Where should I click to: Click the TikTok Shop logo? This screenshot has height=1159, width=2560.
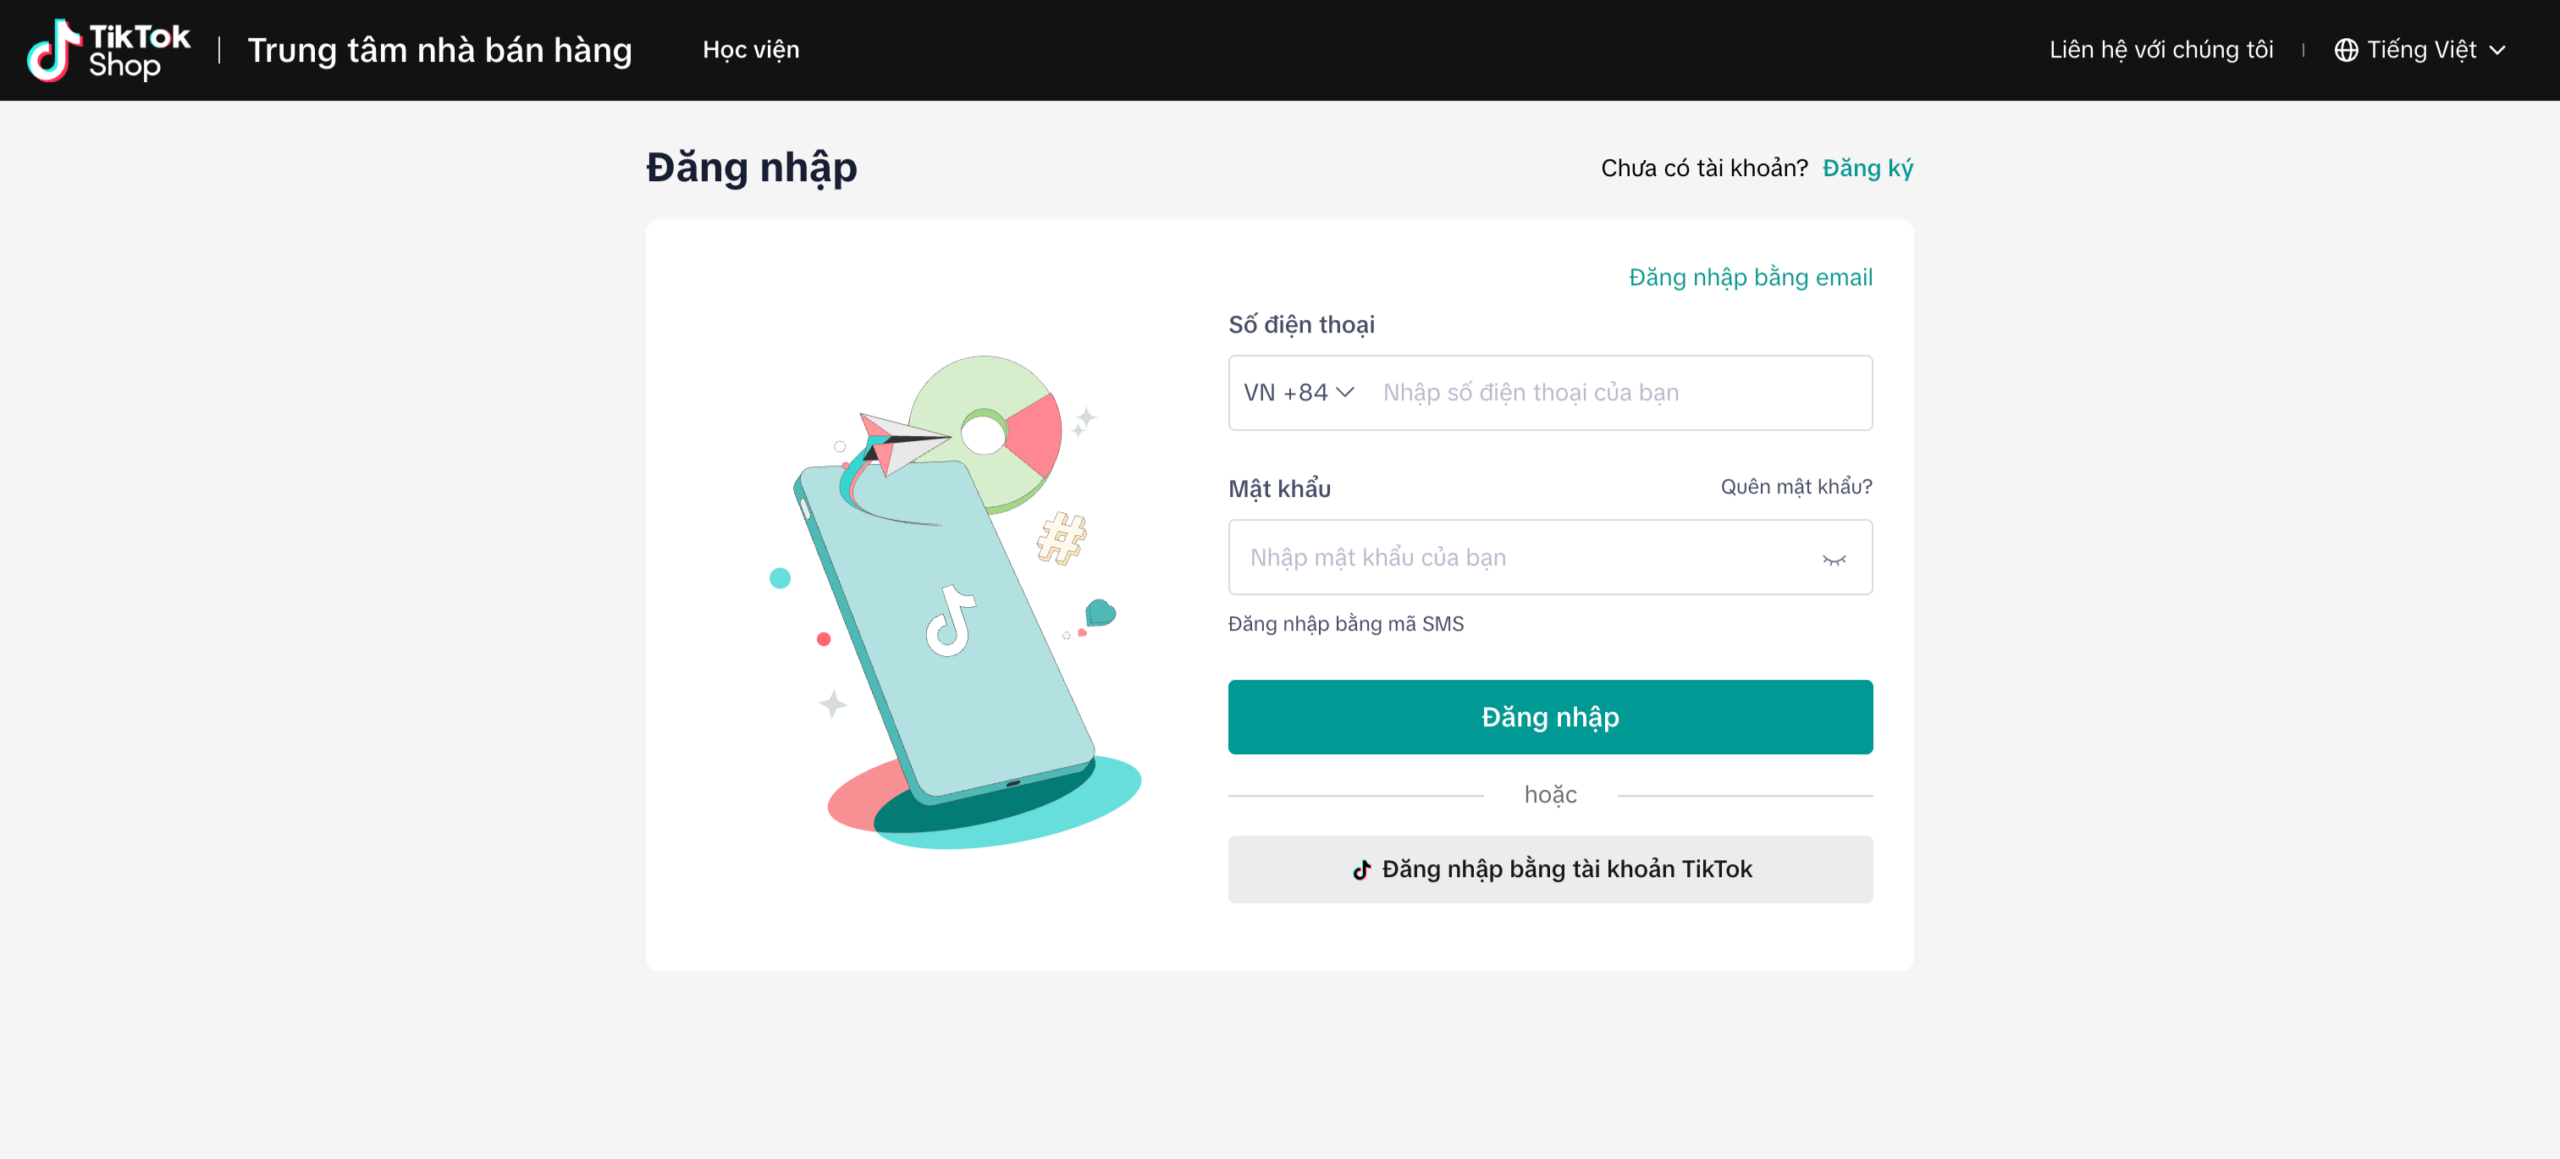[x=108, y=50]
